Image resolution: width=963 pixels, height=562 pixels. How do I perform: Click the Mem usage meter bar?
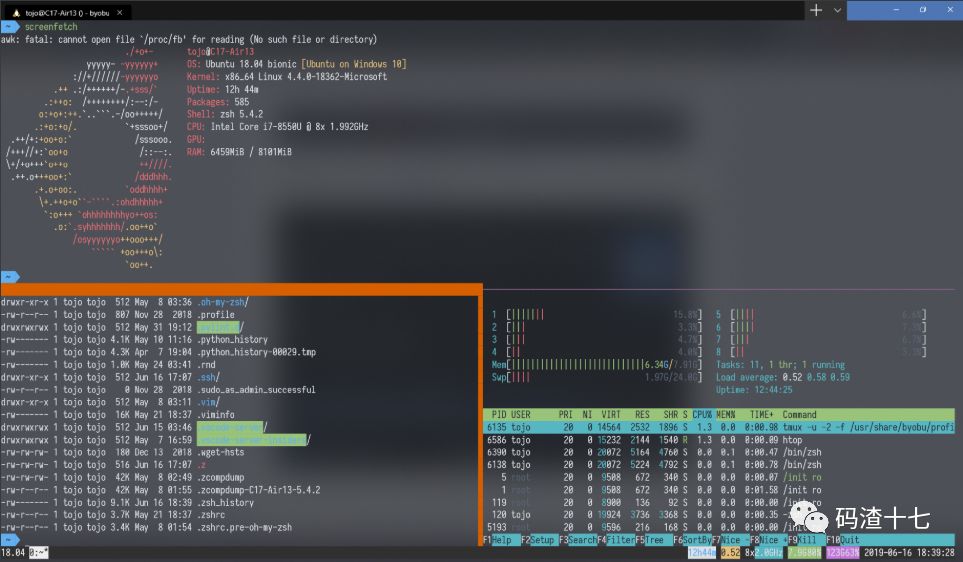coord(596,364)
